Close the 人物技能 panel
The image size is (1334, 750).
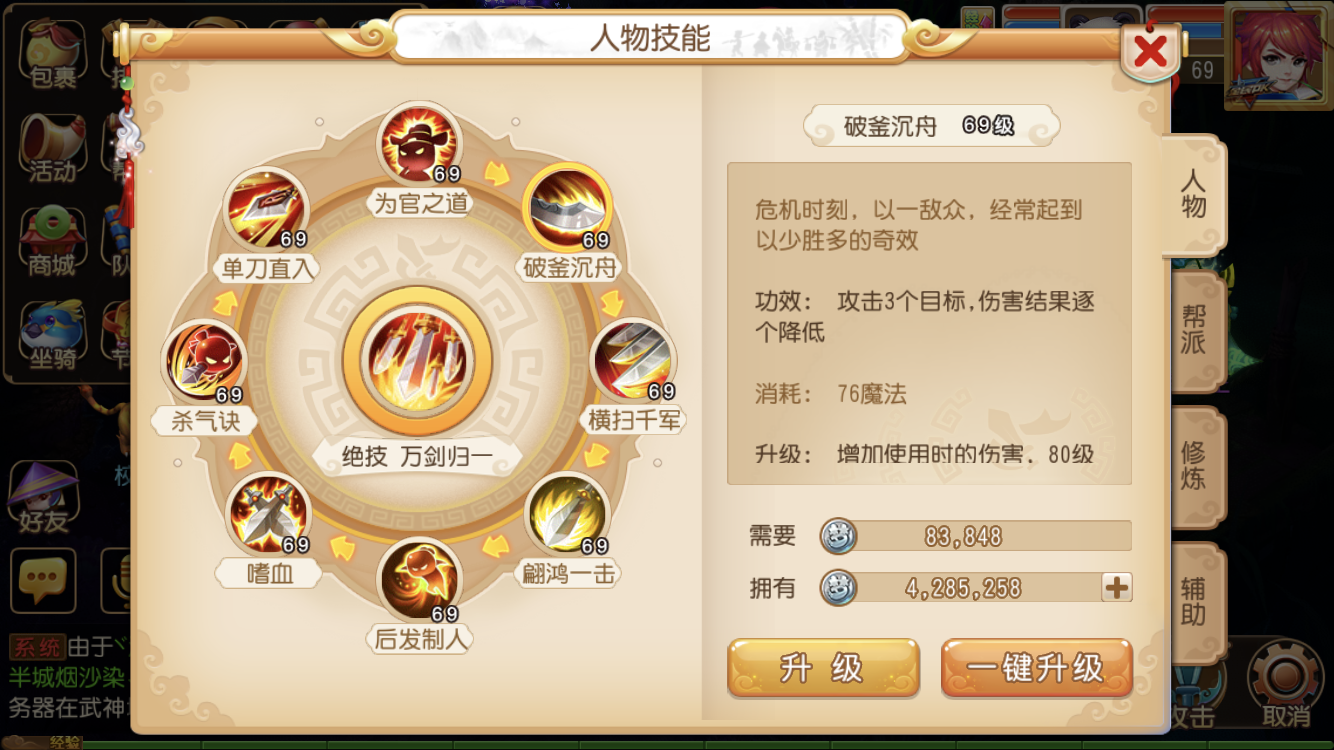[x=1150, y=51]
